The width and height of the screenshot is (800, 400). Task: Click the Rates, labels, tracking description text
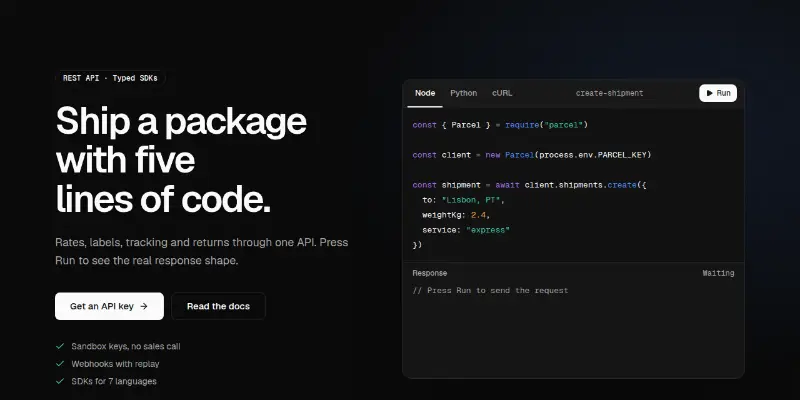[x=202, y=251]
